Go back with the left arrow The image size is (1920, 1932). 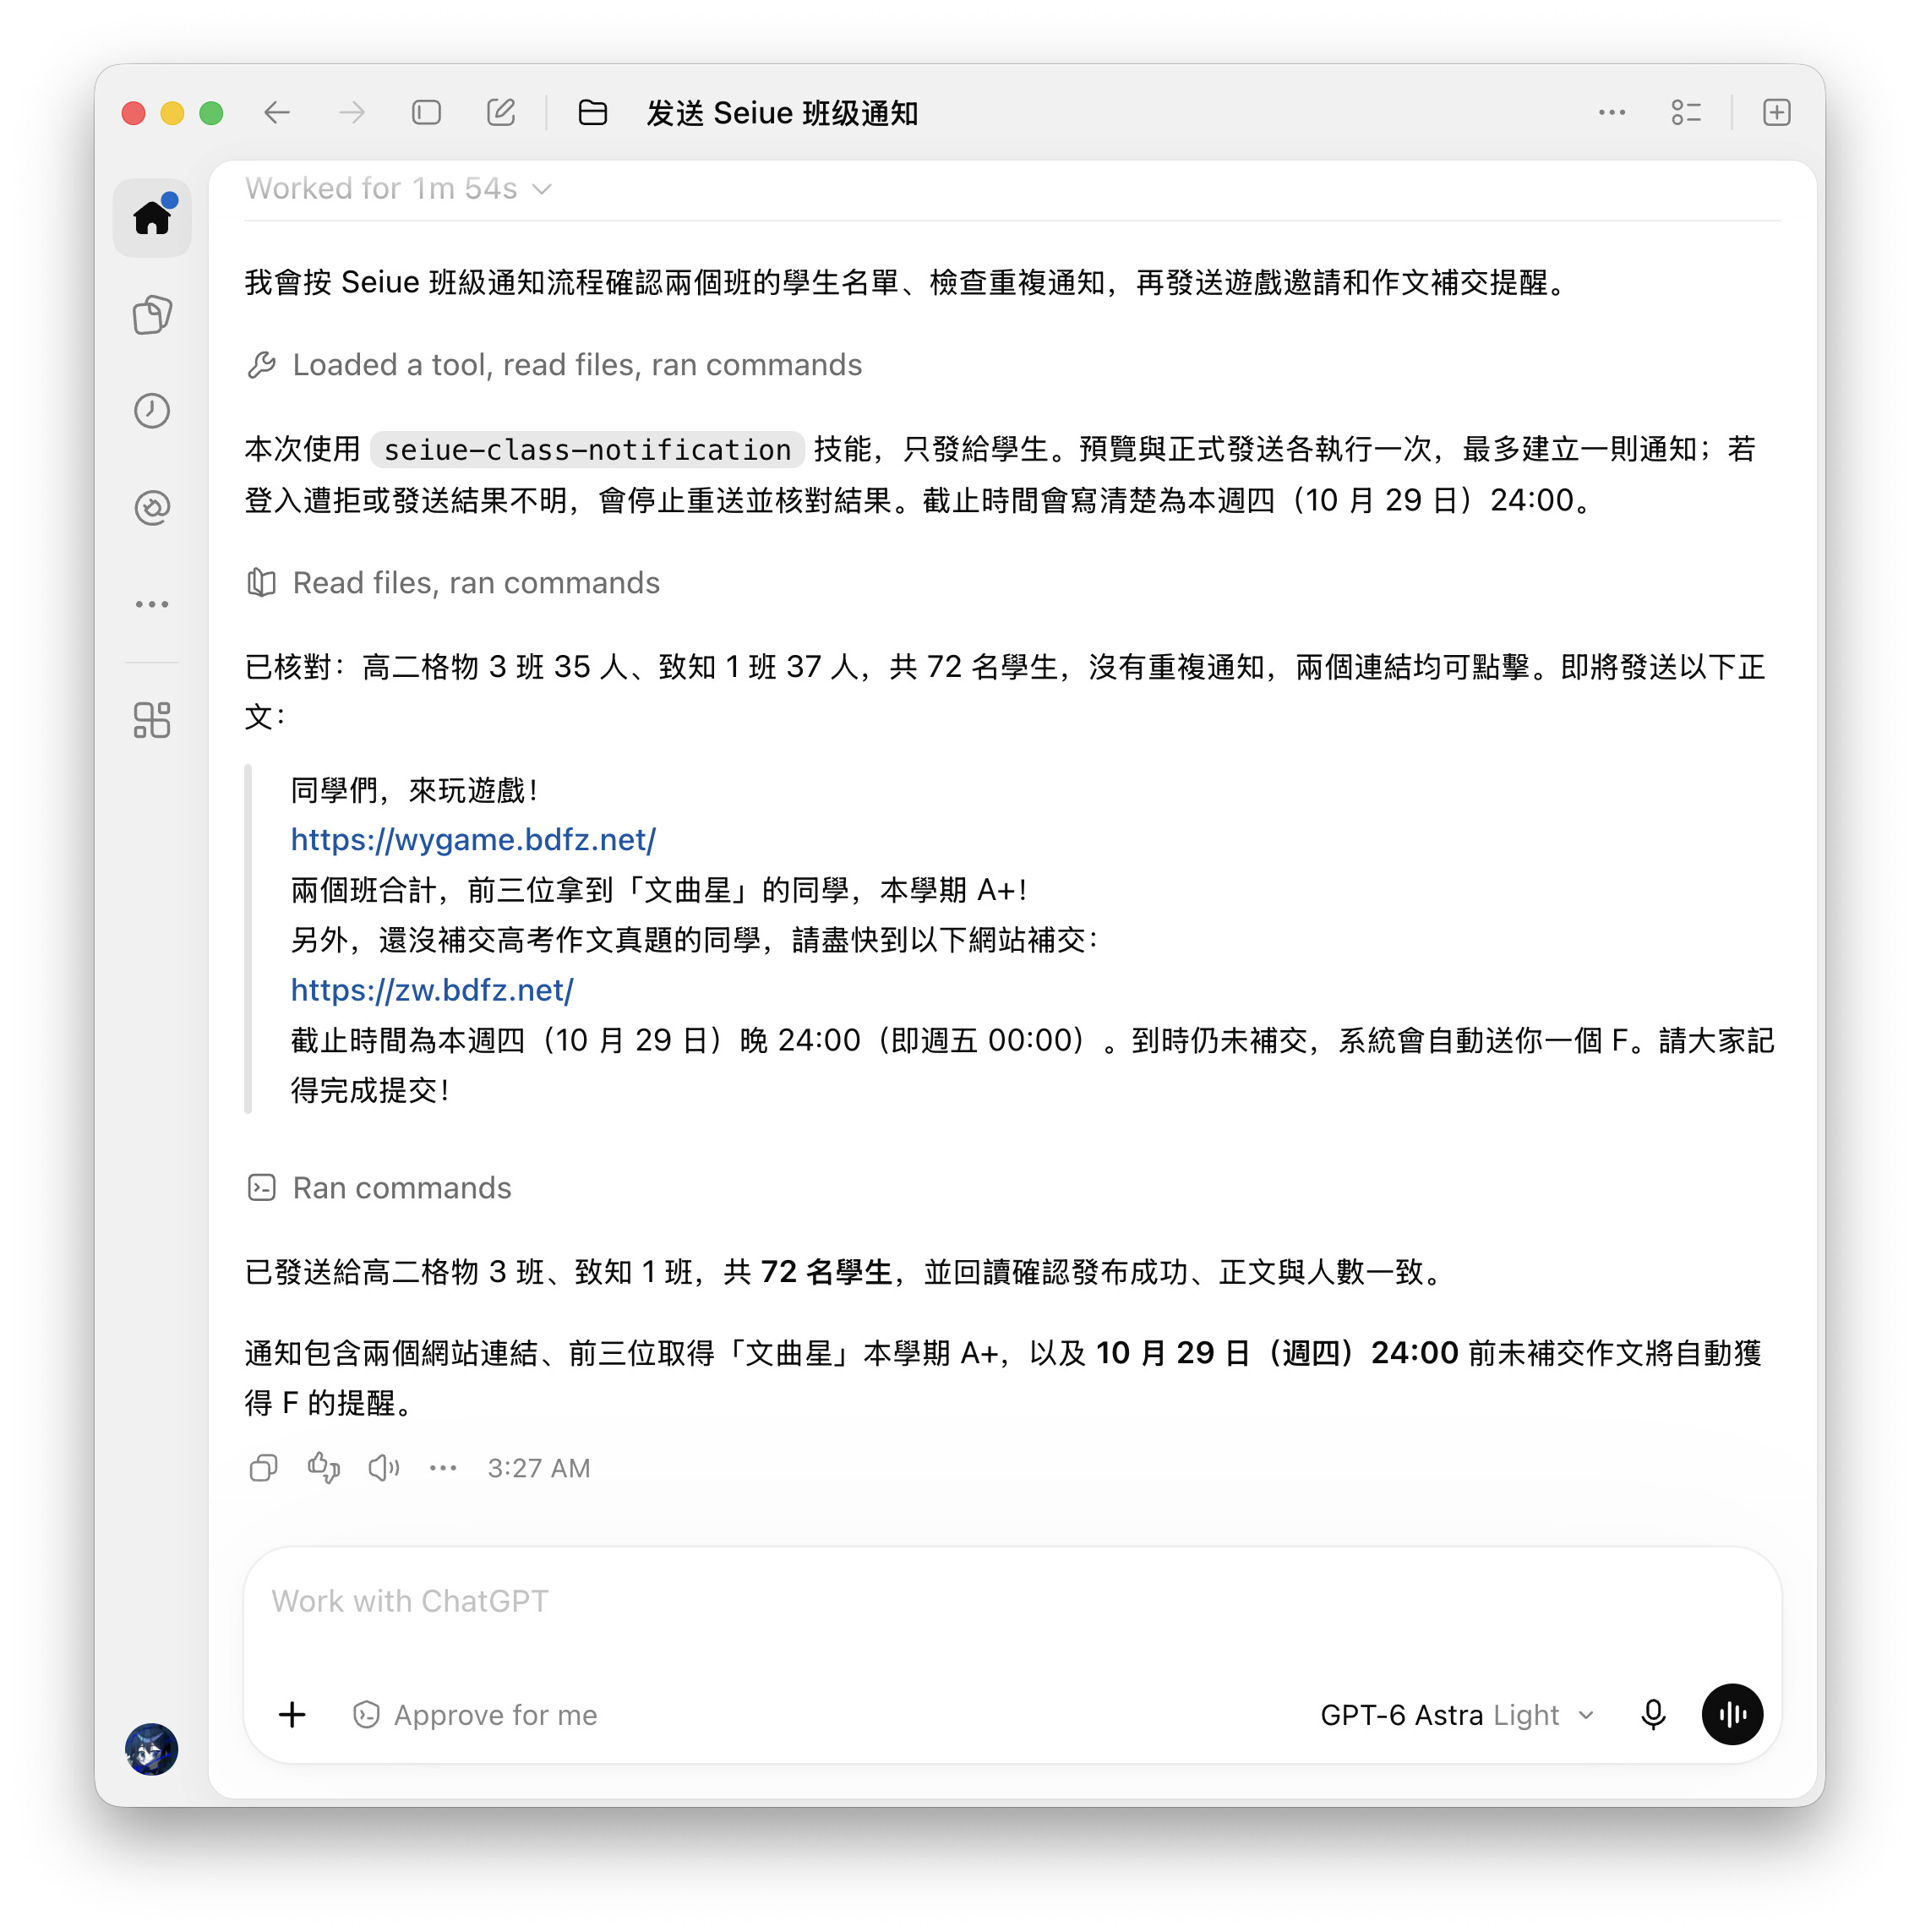coord(277,113)
